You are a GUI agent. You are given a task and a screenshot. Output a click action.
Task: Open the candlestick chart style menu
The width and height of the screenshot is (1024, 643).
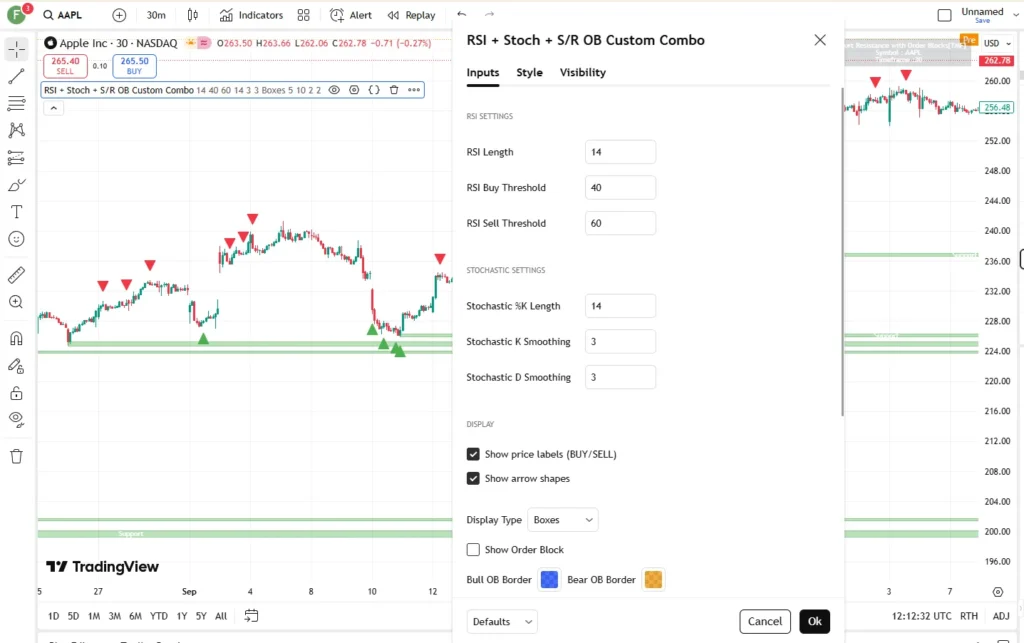tap(193, 15)
